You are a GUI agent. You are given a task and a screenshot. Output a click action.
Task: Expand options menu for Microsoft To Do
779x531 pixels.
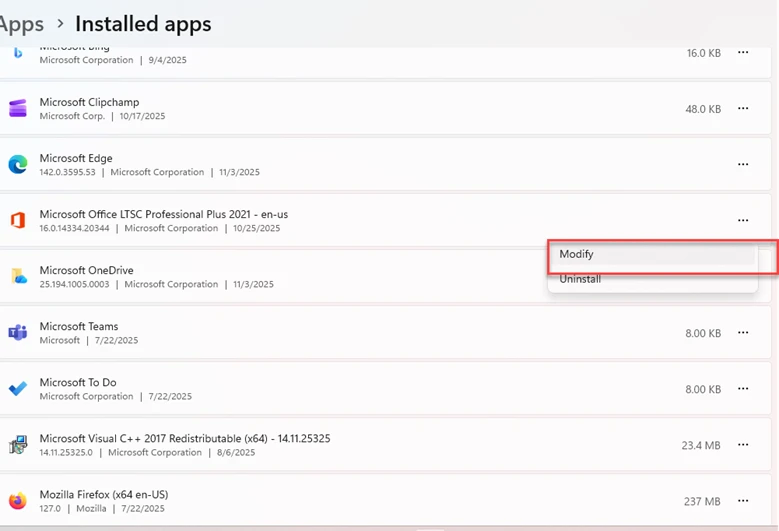(x=743, y=389)
